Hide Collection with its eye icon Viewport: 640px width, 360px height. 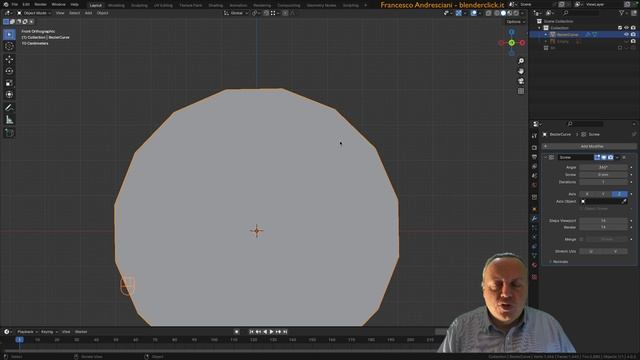click(626, 28)
